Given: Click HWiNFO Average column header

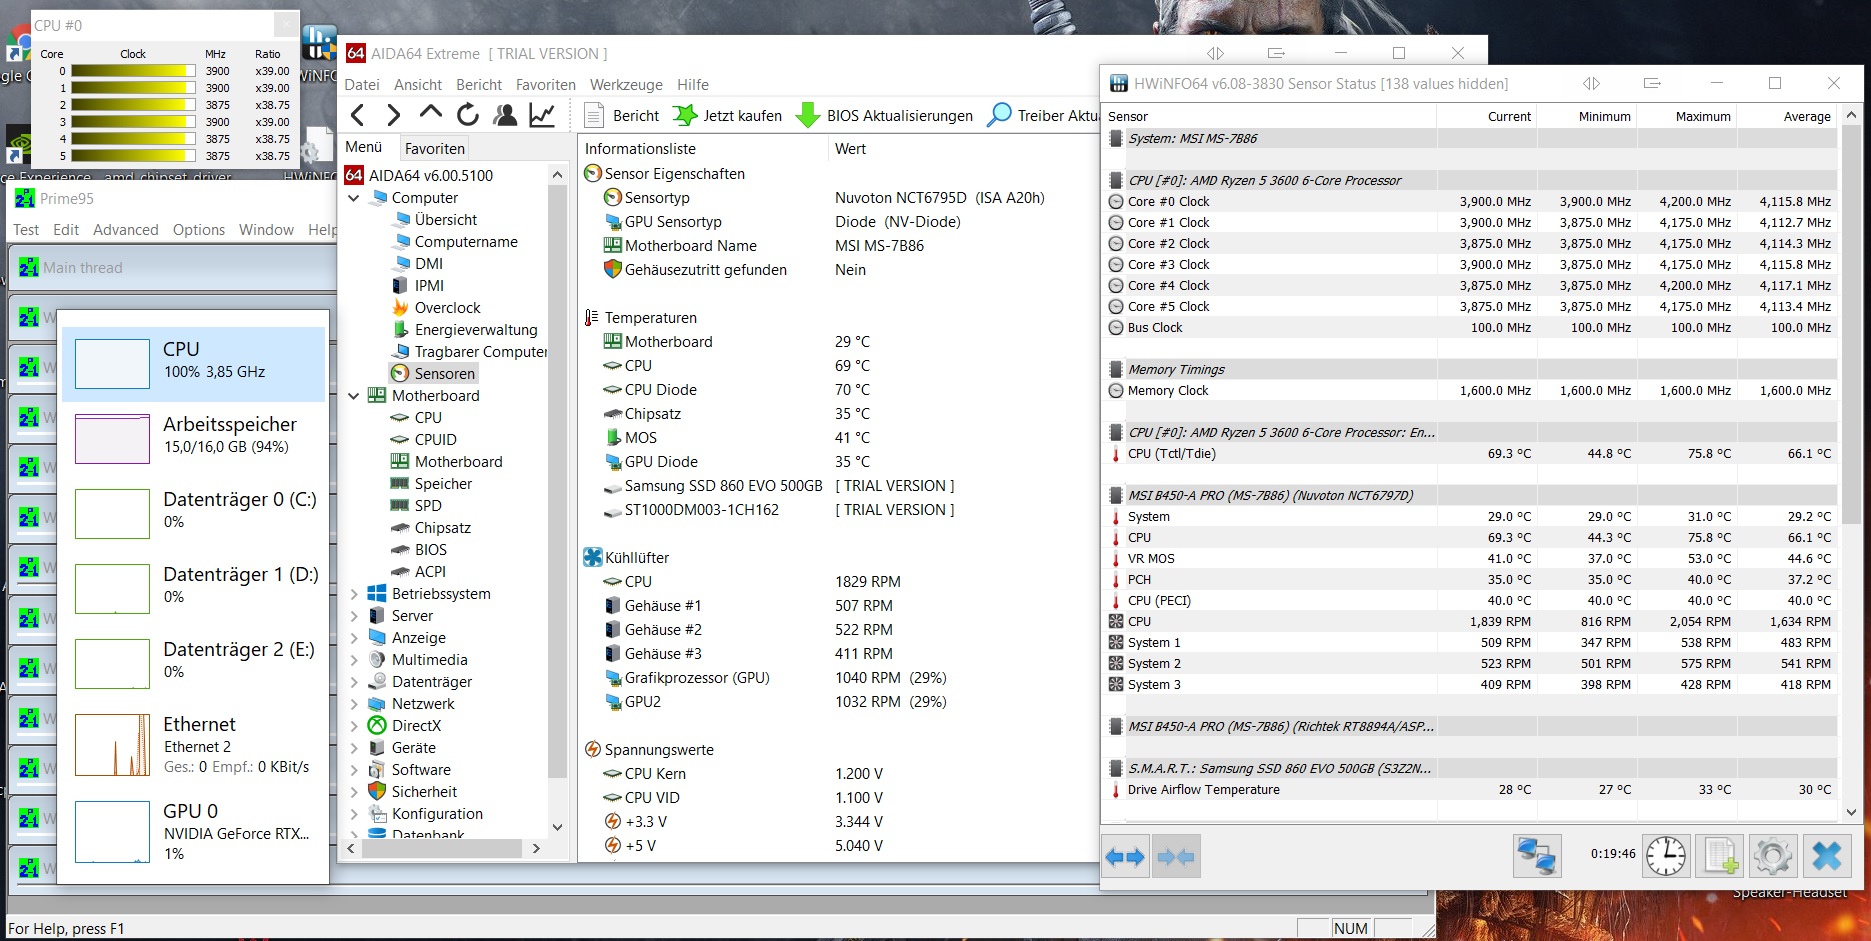Looking at the screenshot, I should [1787, 116].
